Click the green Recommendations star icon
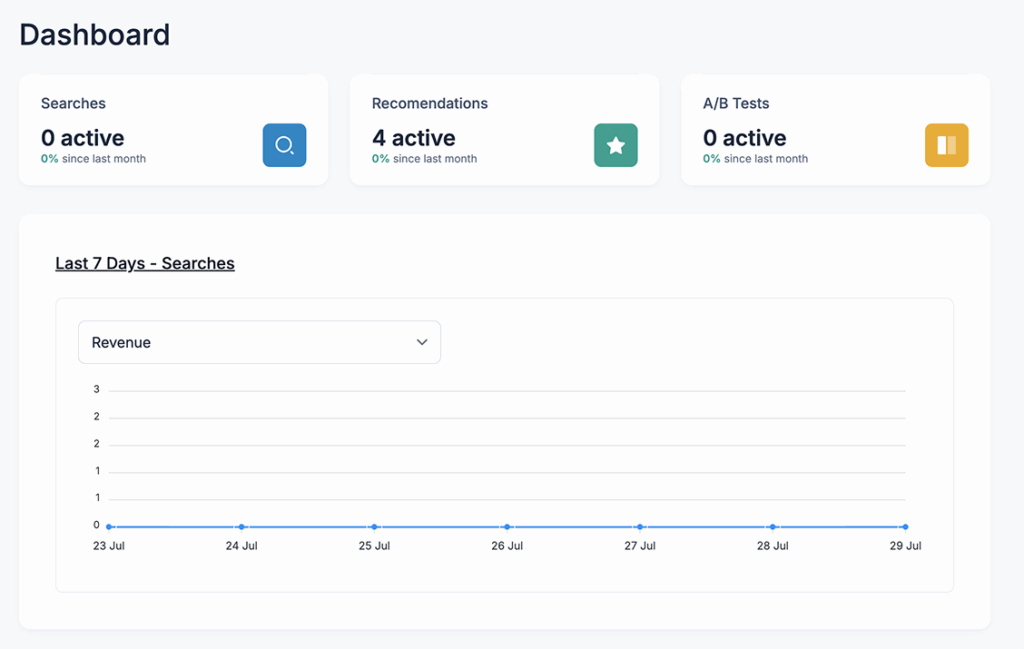 (x=615, y=145)
